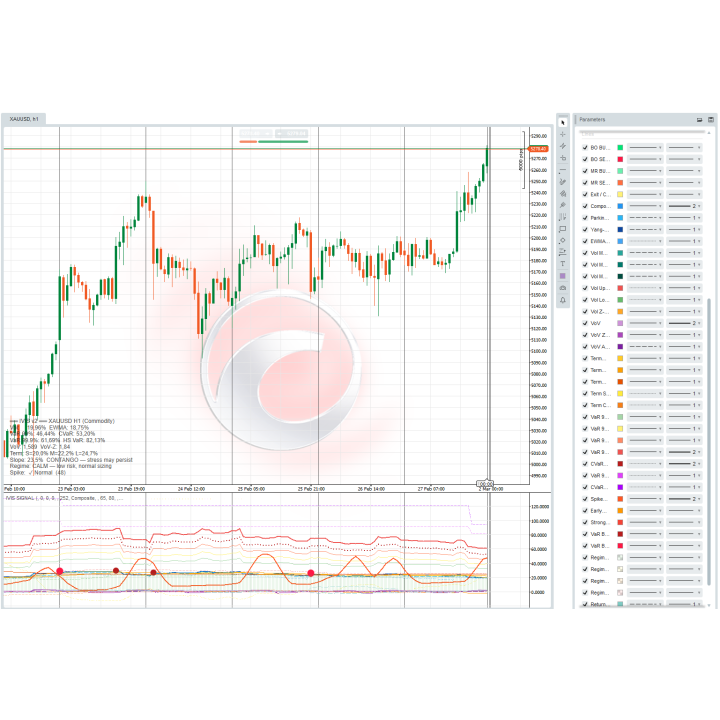Choose the ellipse shape tool

[562, 241]
